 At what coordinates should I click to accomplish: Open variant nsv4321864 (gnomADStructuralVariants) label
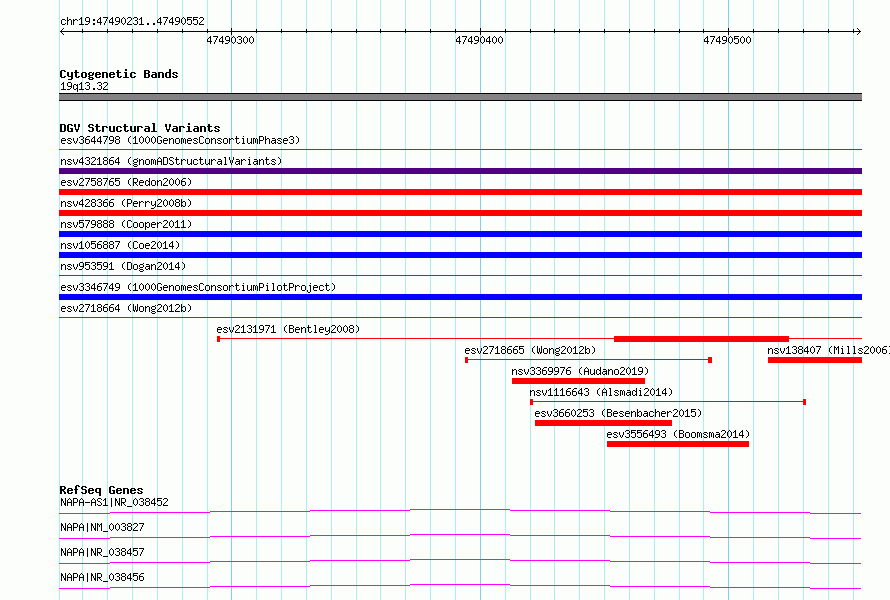171,161
